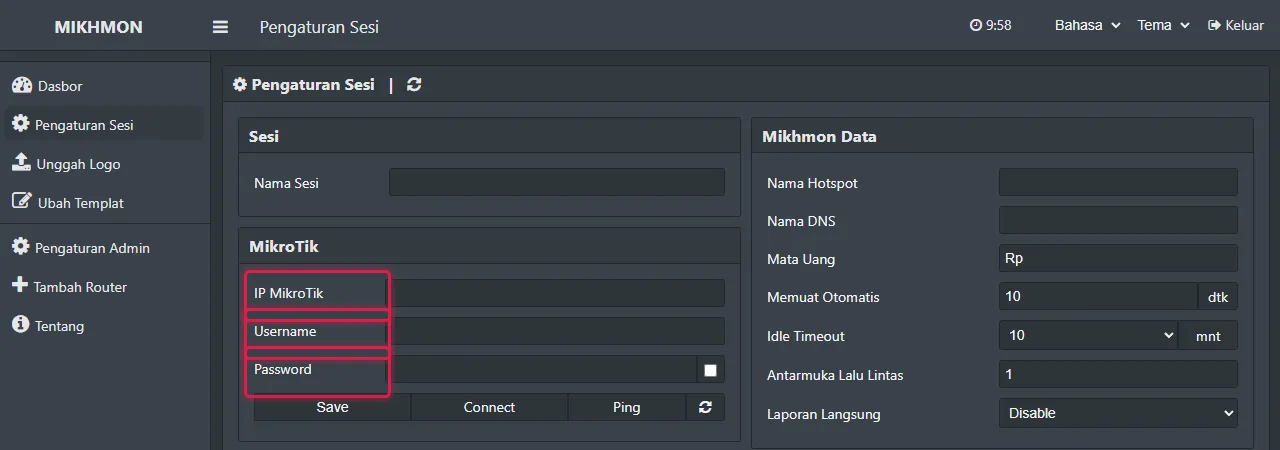Click the Pengaturan Admin gear icon
The height and width of the screenshot is (450, 1280).
20,246
